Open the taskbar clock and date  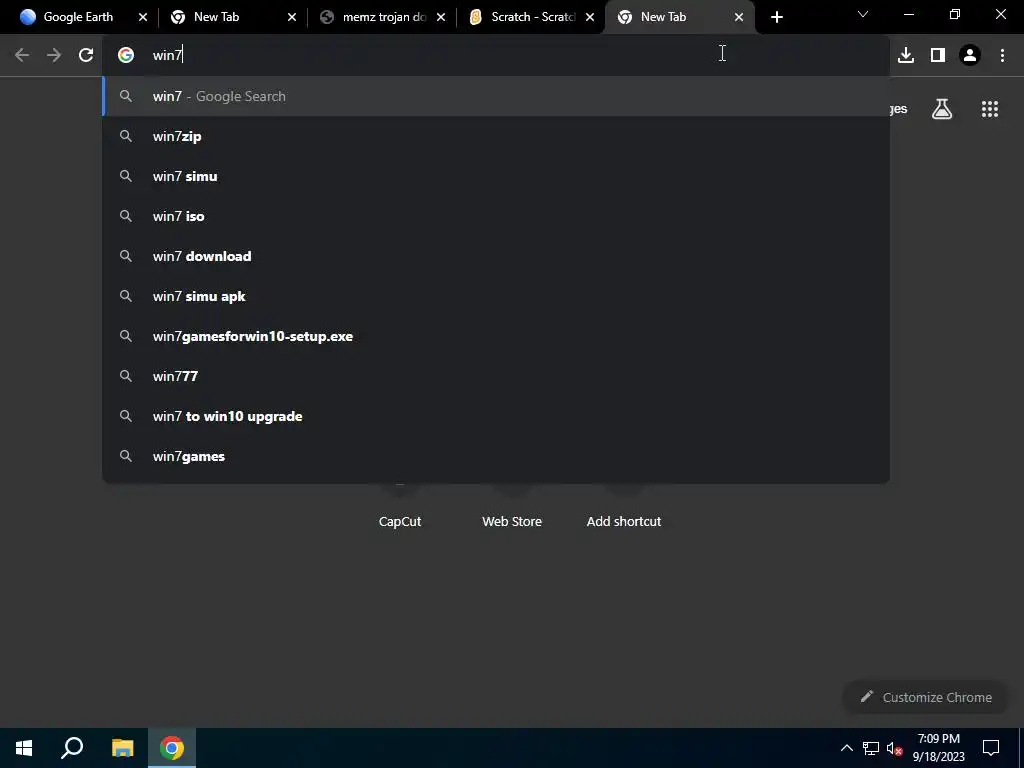pos(938,748)
